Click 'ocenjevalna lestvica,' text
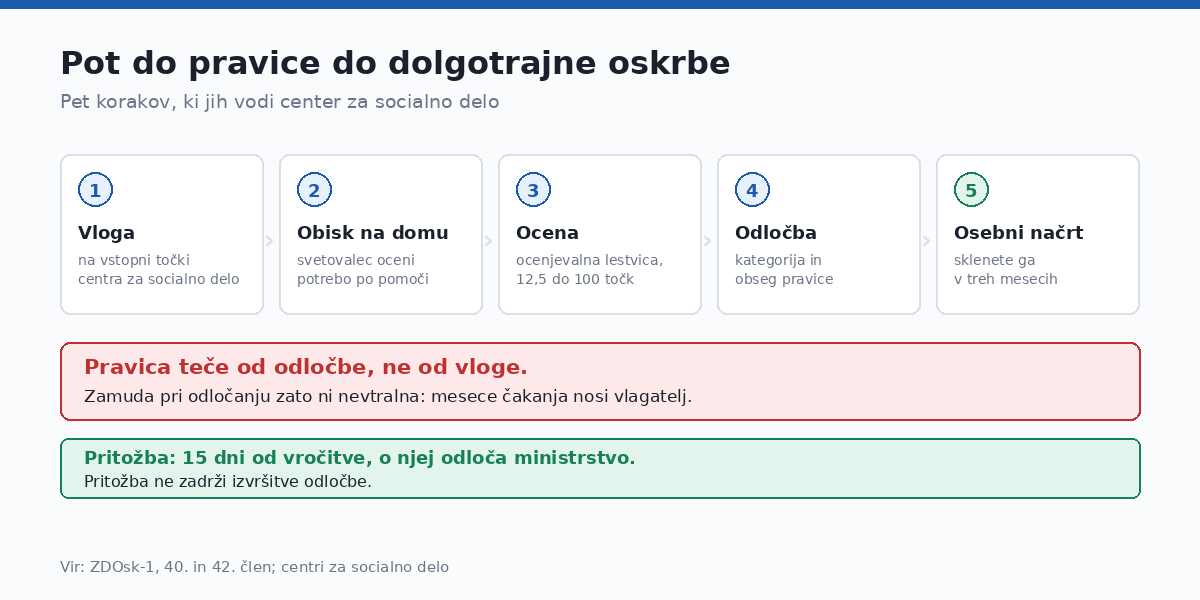1200x600 pixels. pos(590,260)
